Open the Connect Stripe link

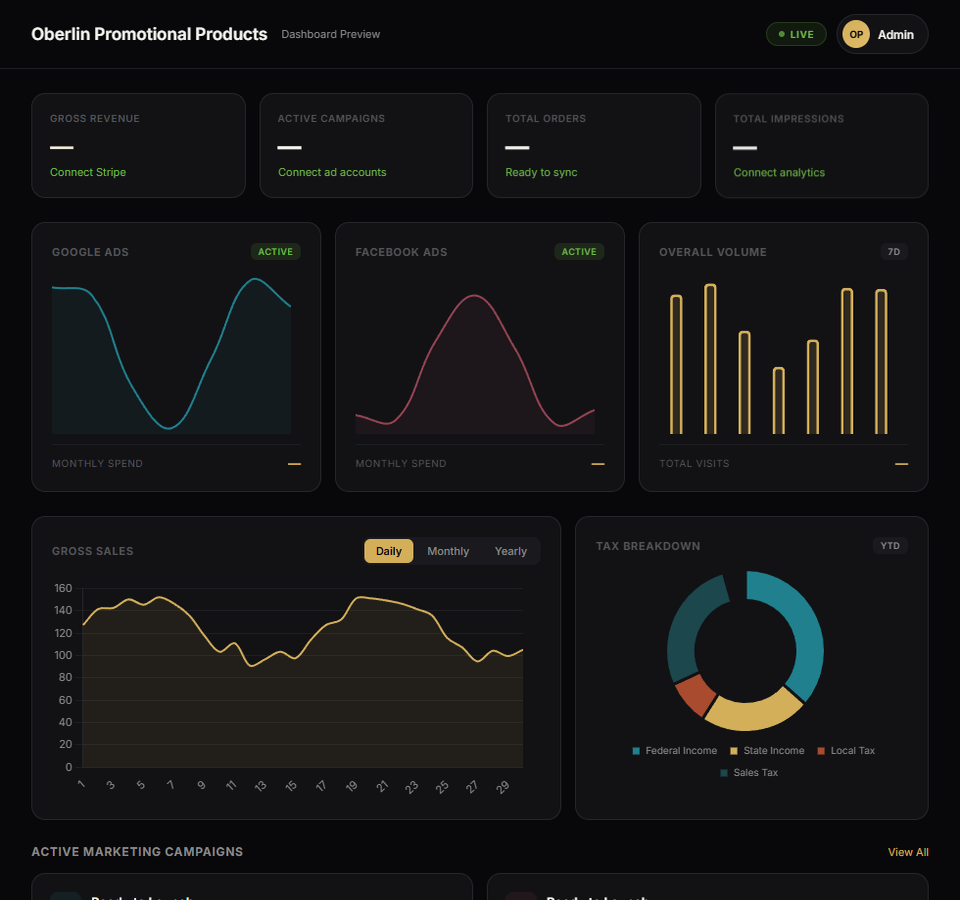88,173
